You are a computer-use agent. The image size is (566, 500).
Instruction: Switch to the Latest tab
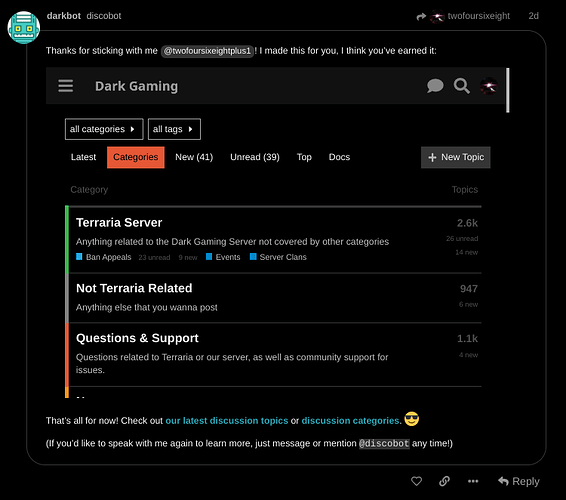coord(83,157)
